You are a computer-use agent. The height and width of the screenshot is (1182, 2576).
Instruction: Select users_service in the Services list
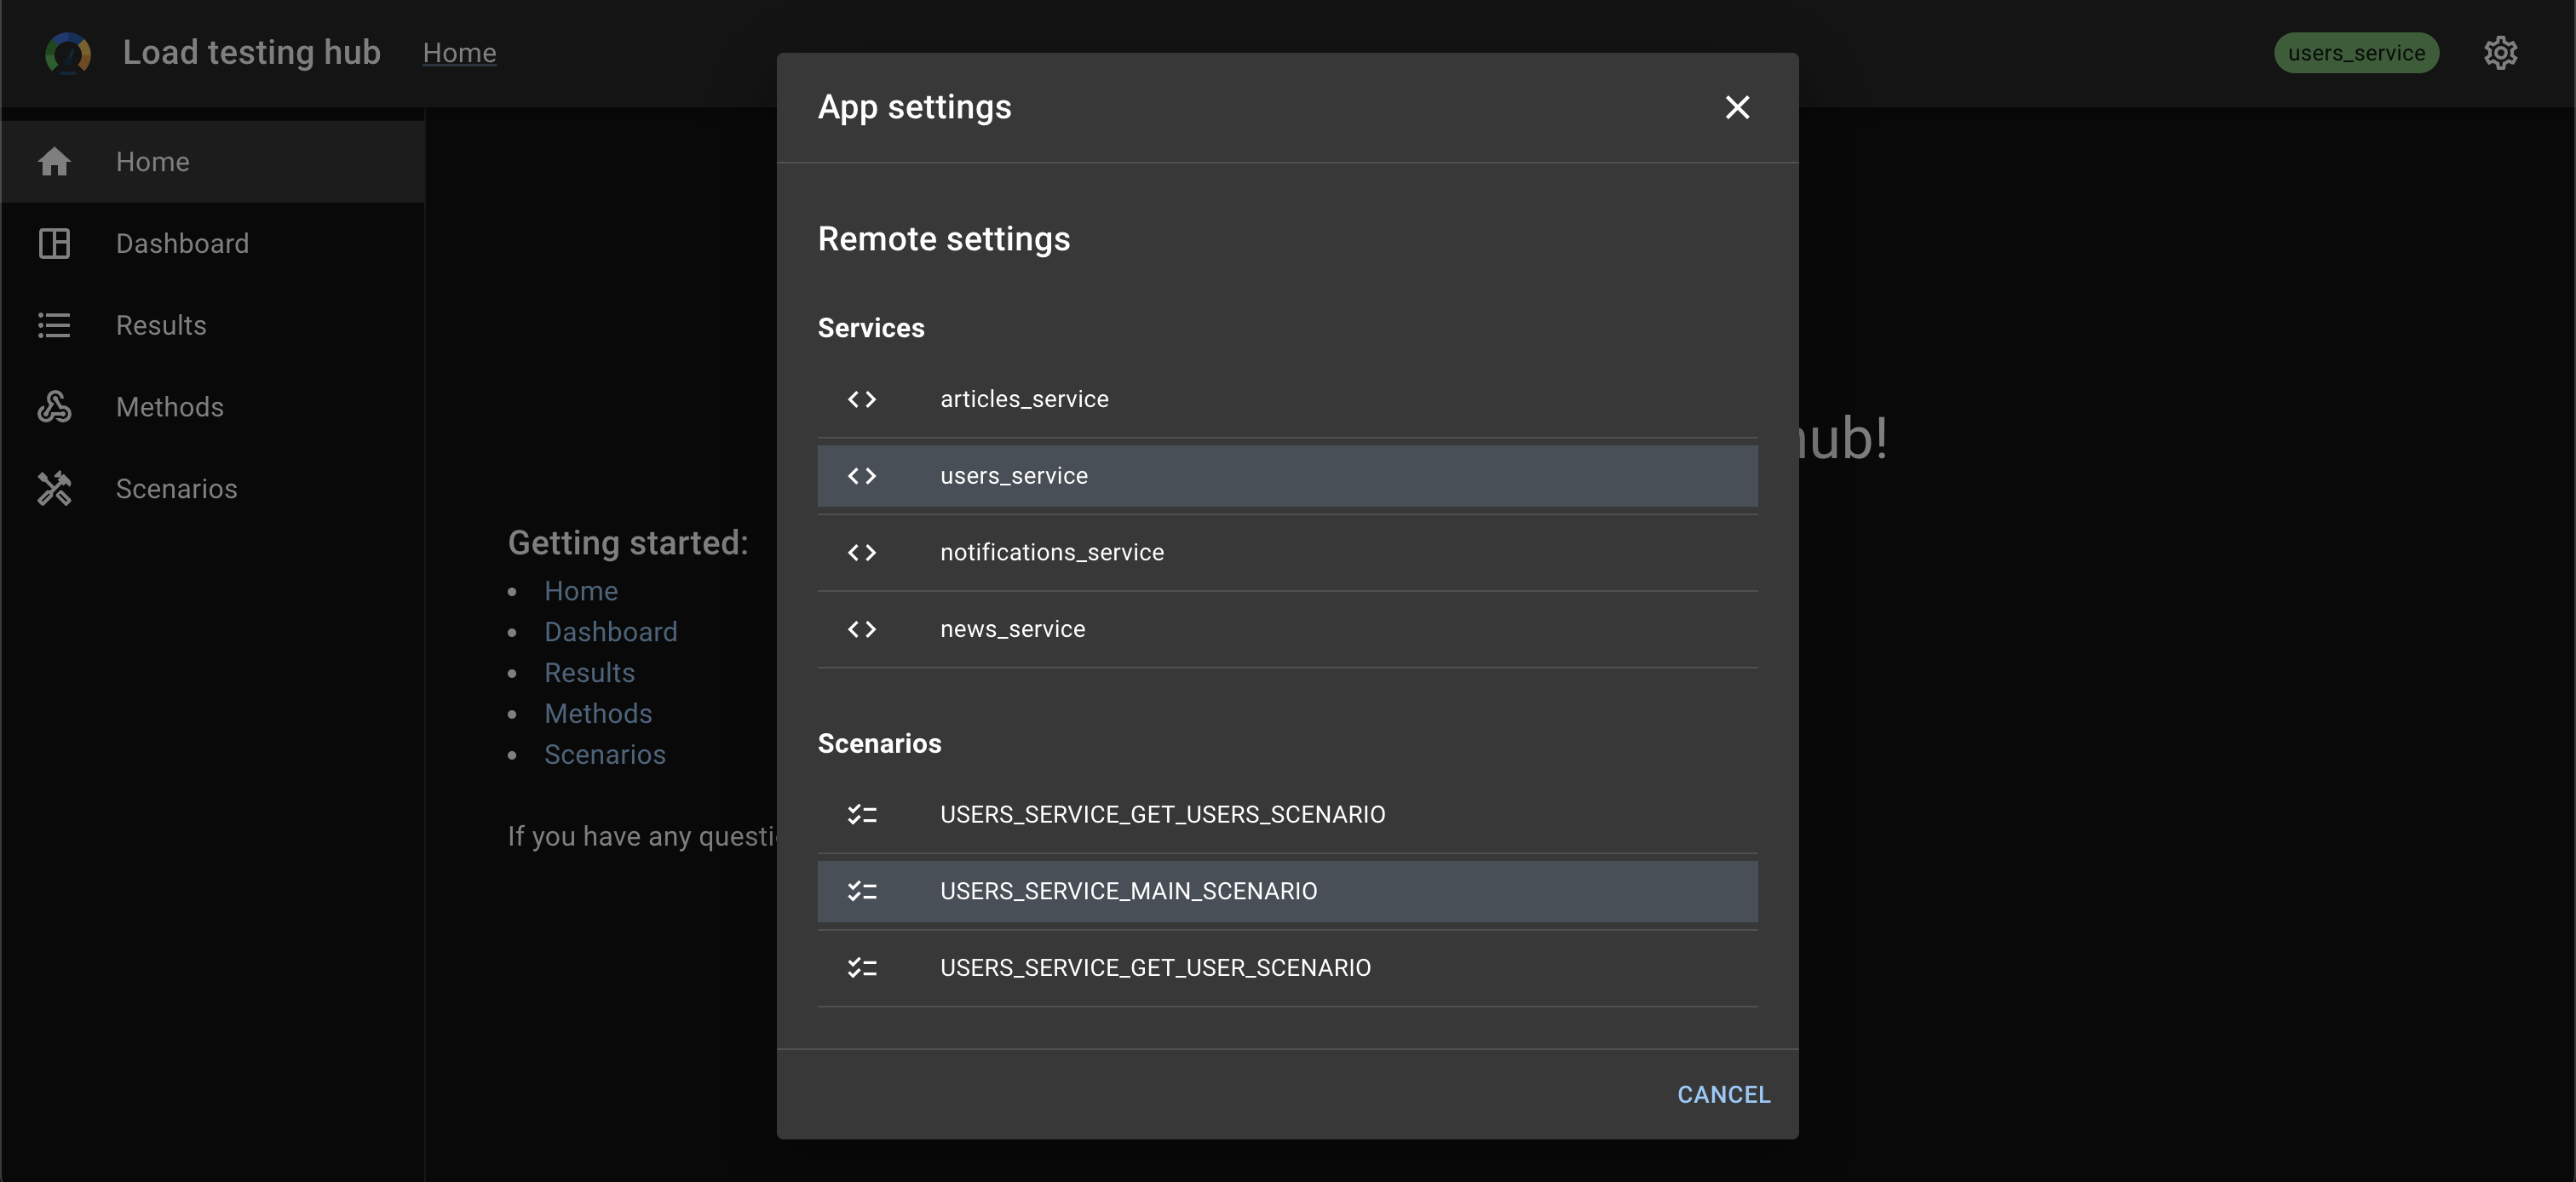click(1287, 476)
